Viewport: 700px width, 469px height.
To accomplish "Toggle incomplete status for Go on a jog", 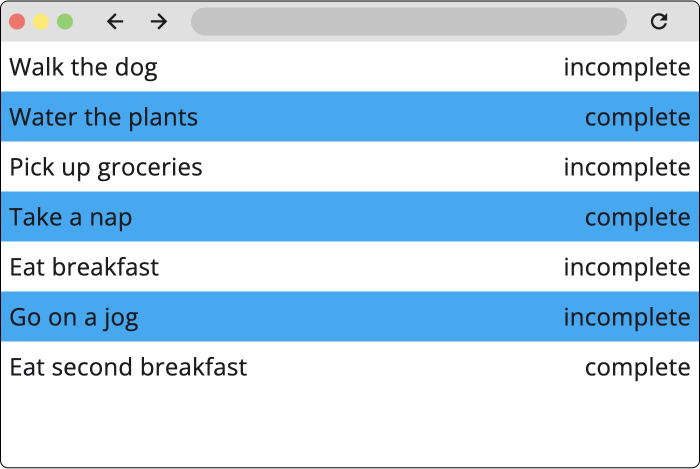I will 627,317.
